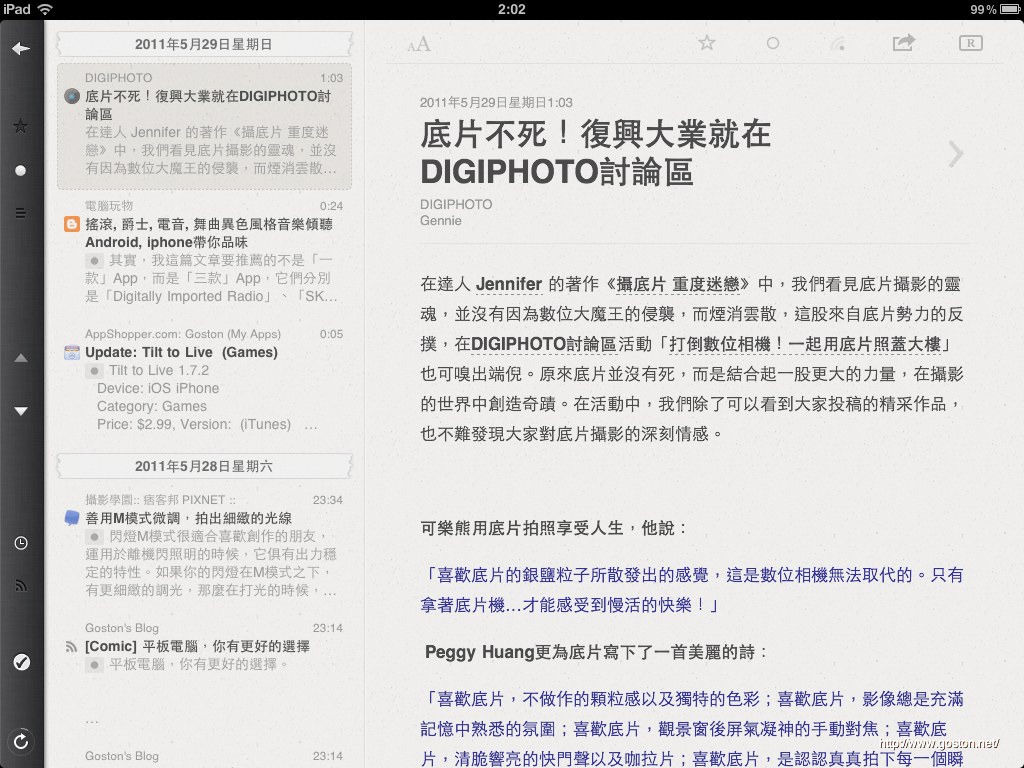Tap the DIGIPHOTO source name under the headline
The height and width of the screenshot is (768, 1024).
click(456, 204)
